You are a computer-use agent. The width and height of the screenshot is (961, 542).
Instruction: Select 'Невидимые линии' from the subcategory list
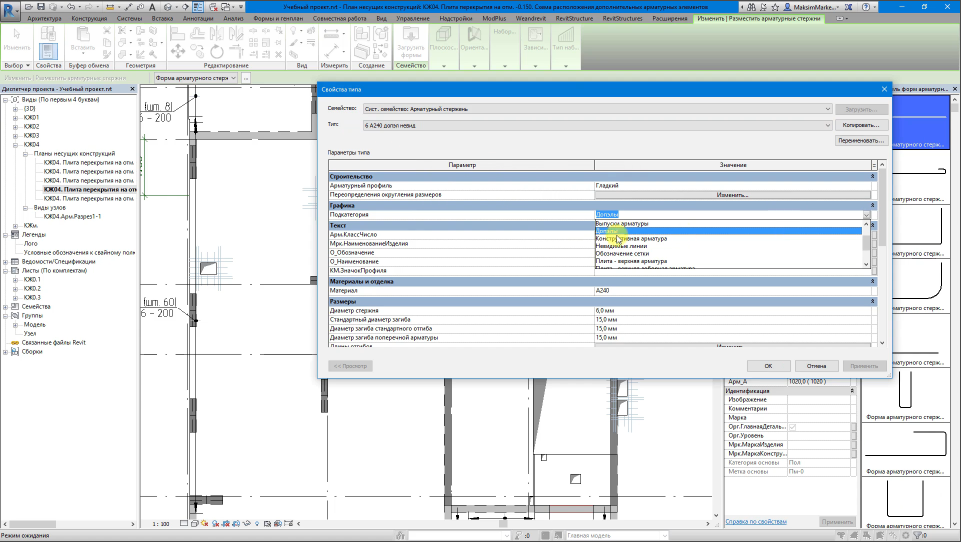pos(622,247)
